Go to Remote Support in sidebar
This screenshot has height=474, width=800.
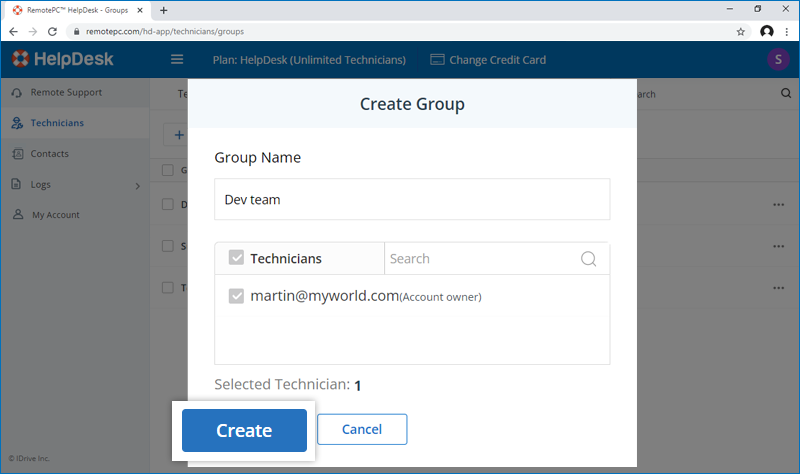pyautogui.click(x=66, y=93)
